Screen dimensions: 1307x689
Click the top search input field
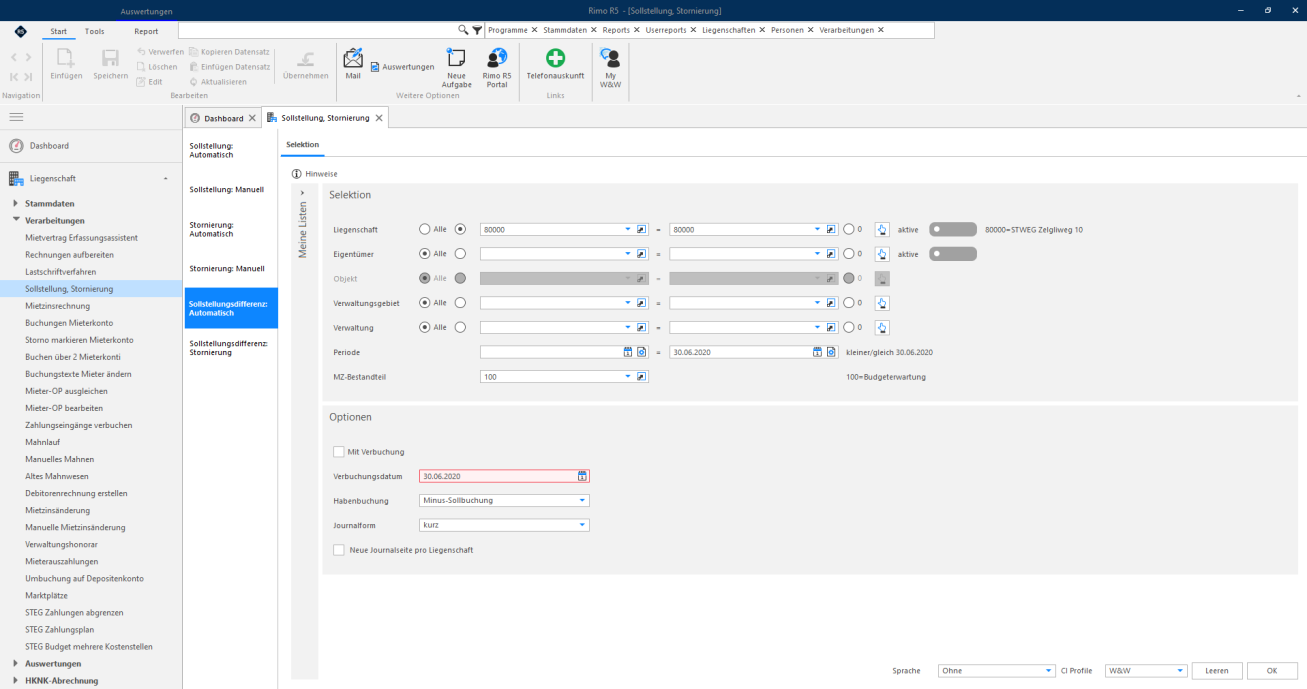click(x=318, y=30)
